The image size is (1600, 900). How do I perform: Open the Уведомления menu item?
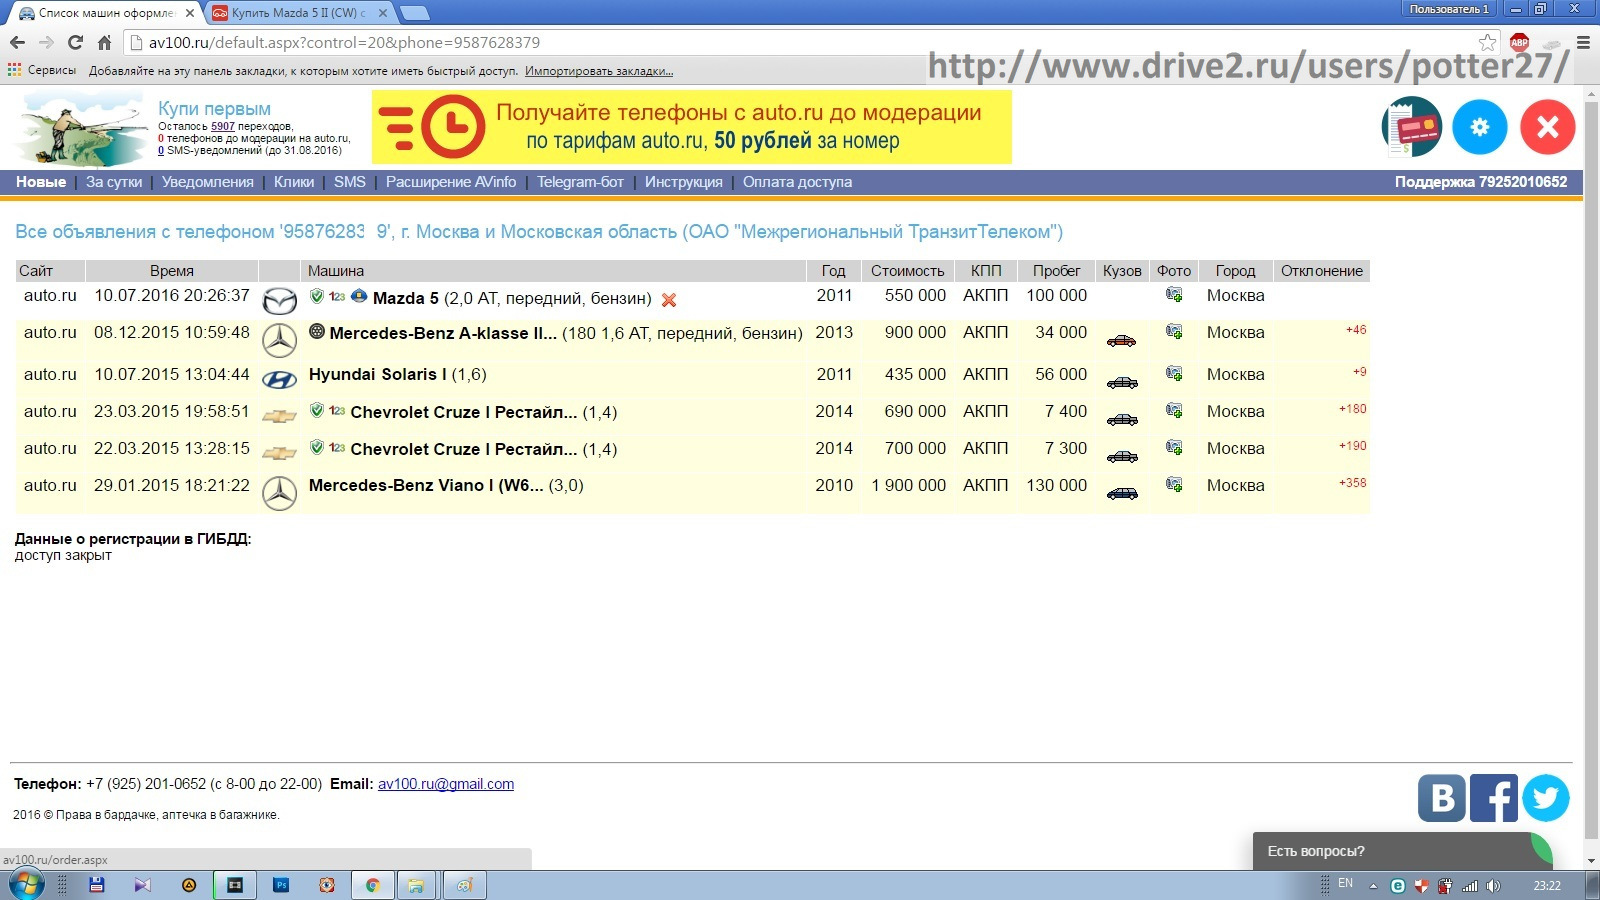[x=208, y=182]
